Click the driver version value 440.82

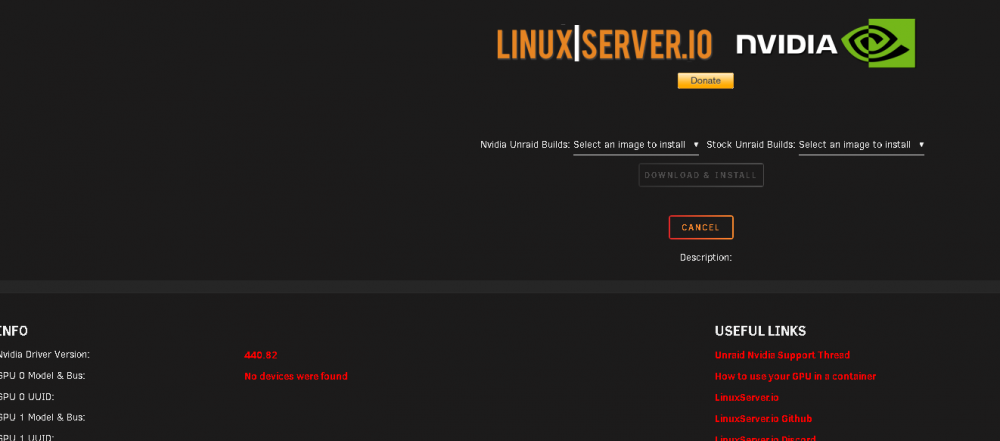tap(260, 355)
